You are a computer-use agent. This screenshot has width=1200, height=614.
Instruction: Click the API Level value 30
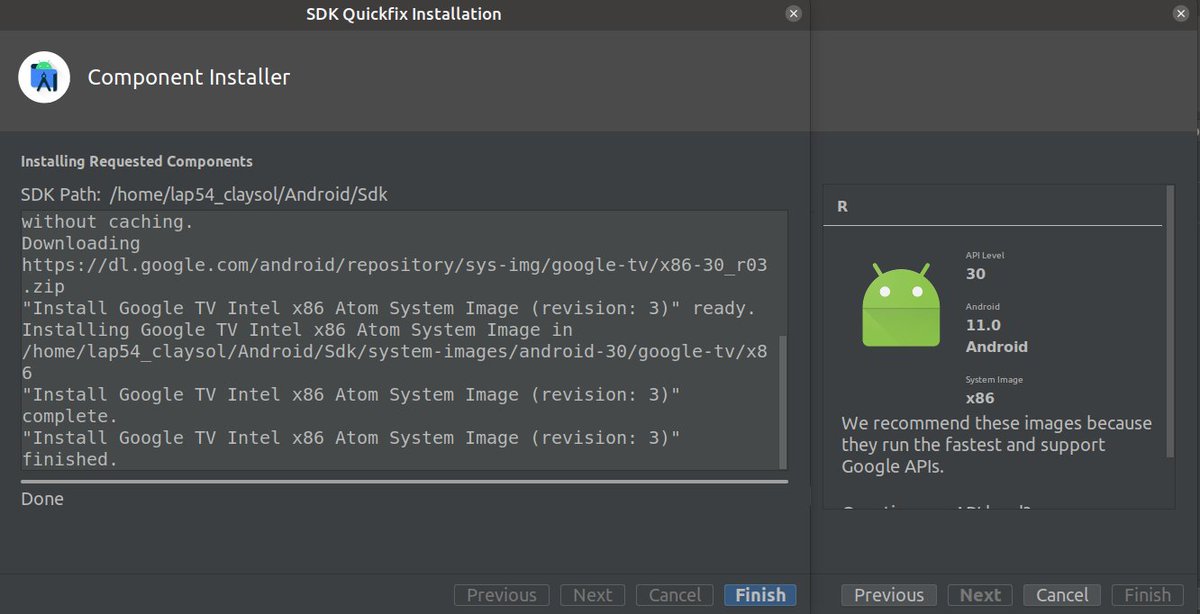click(x=975, y=273)
